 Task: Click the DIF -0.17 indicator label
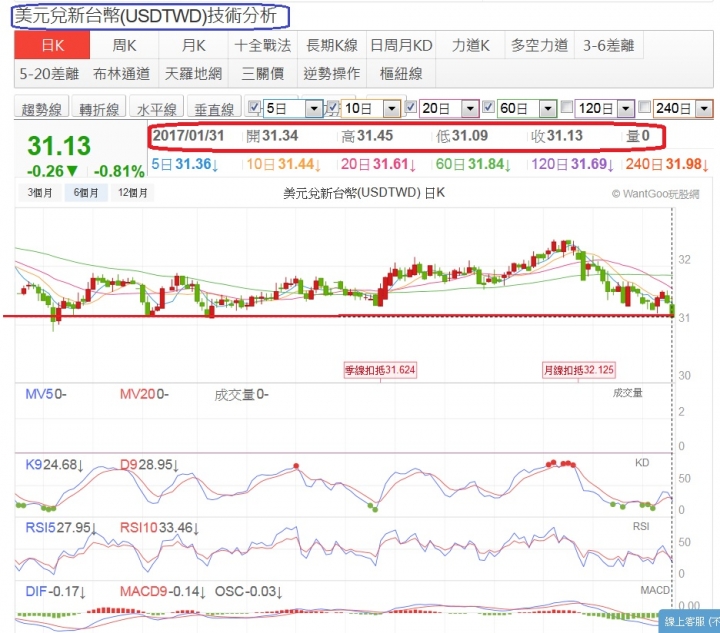click(55, 591)
